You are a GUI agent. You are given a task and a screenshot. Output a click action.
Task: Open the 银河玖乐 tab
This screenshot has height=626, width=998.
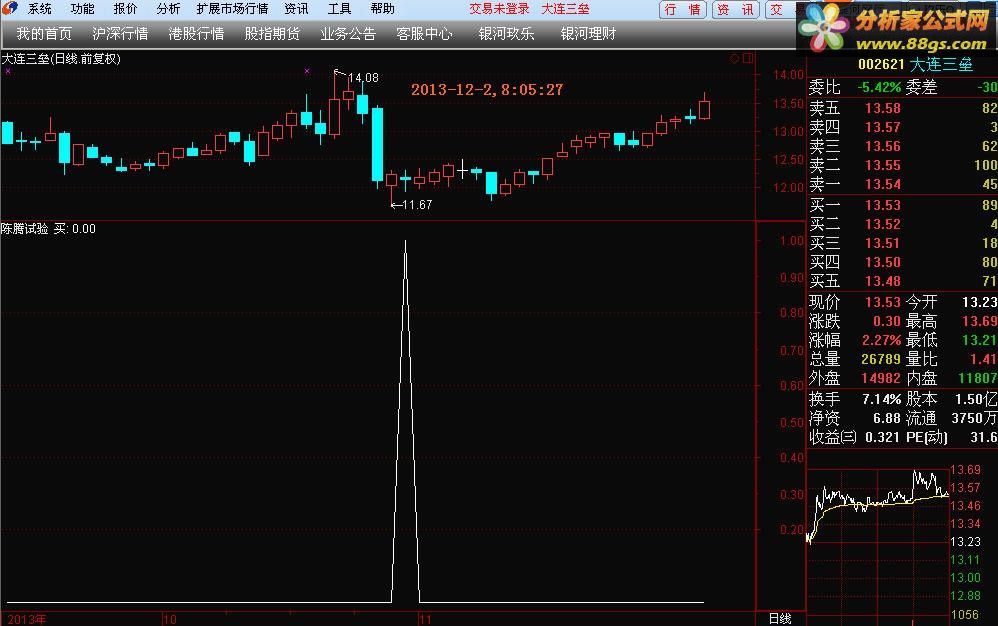click(506, 34)
